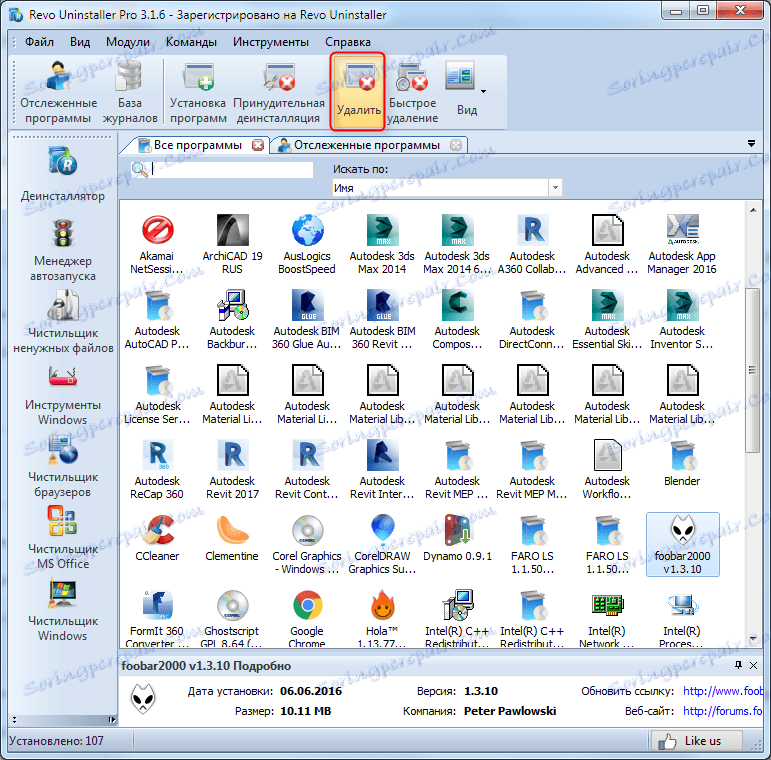The image size is (771, 760).
Task: Select Деинсталлятор in the sidebar
Action: 62,175
